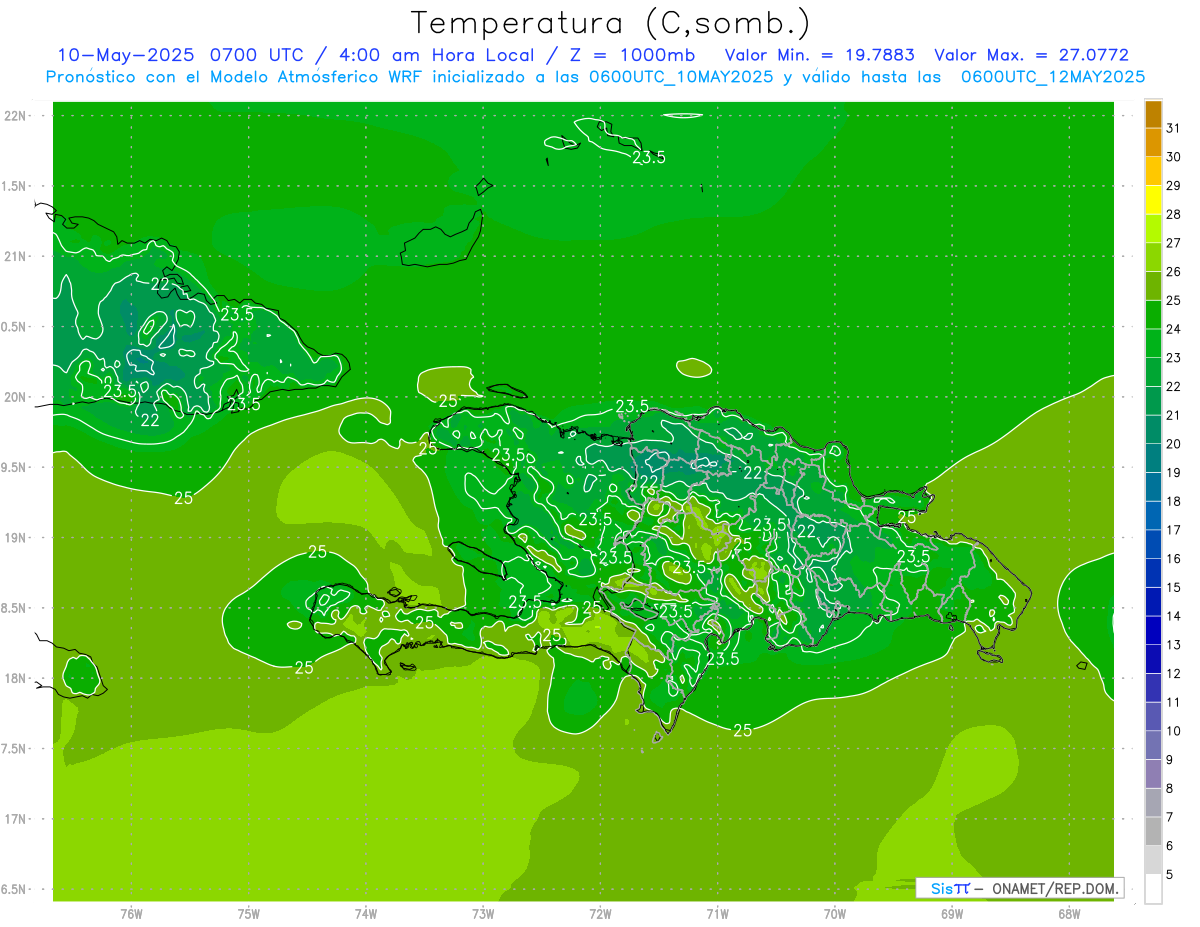Click the "21N" latitude axis label
The height and width of the screenshot is (927, 1200).
pyautogui.click(x=14, y=256)
